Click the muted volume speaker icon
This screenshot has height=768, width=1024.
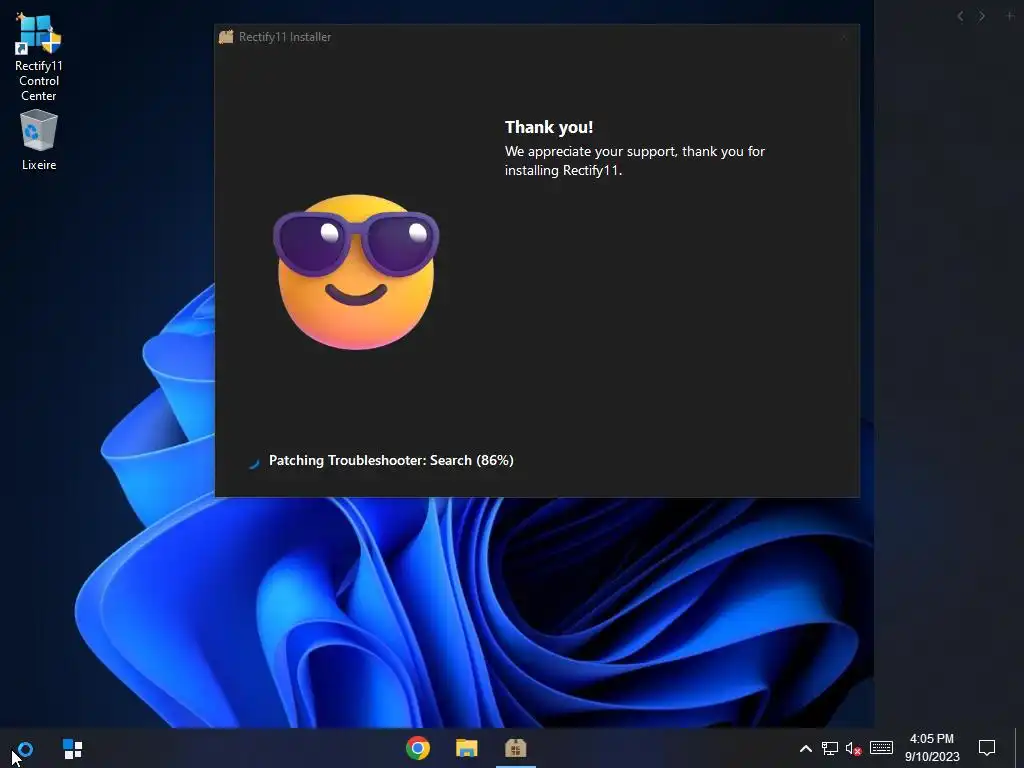pos(854,748)
